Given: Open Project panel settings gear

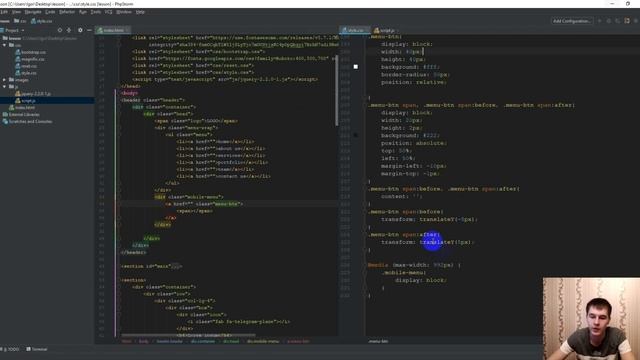Looking at the screenshot, I should pos(80,30).
